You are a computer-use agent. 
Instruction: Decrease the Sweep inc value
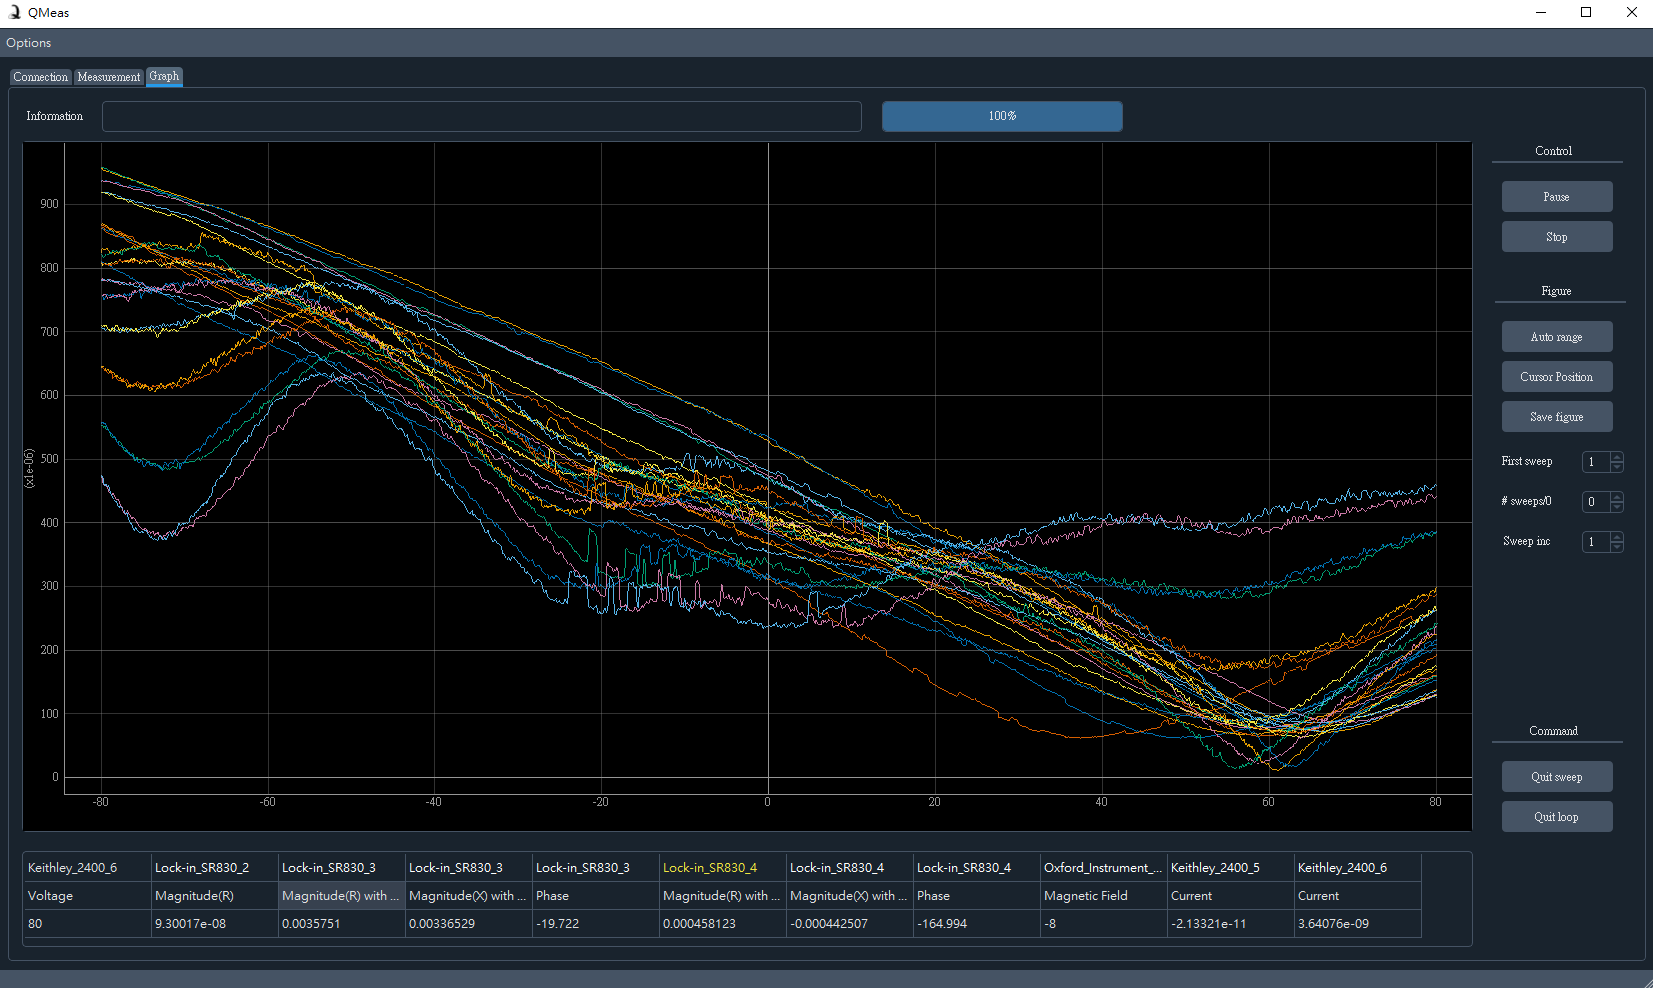(1617, 547)
